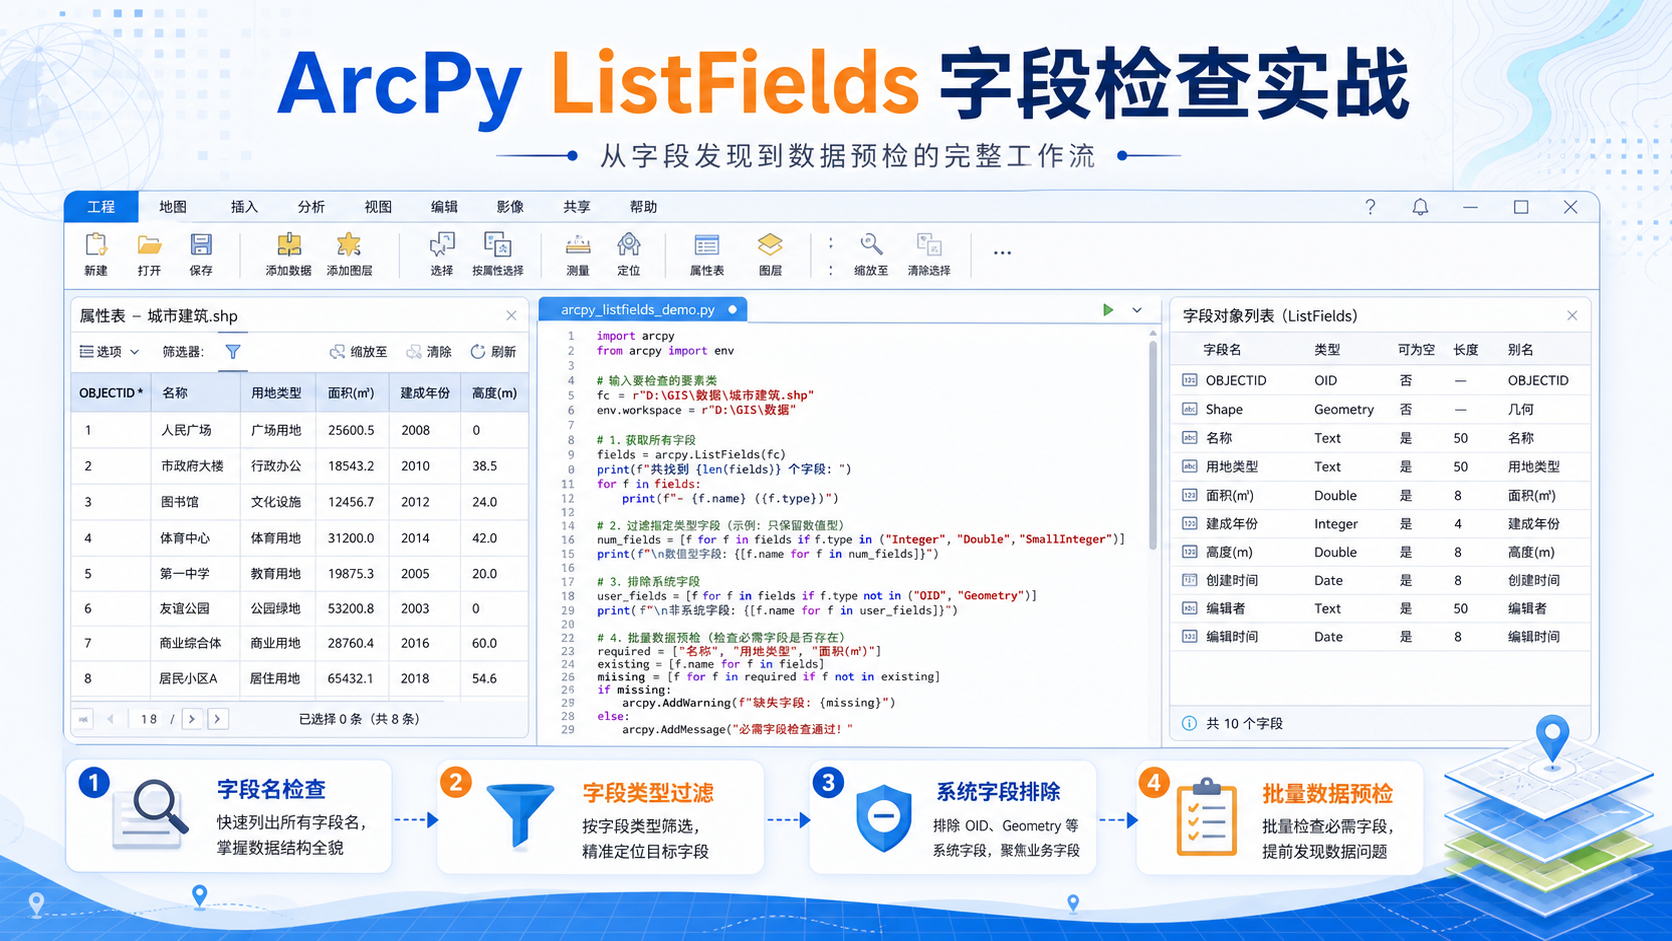This screenshot has width=1672, height=941.
Task: Click the 缩放至 ribbon toolbar icon
Action: pyautogui.click(x=871, y=245)
